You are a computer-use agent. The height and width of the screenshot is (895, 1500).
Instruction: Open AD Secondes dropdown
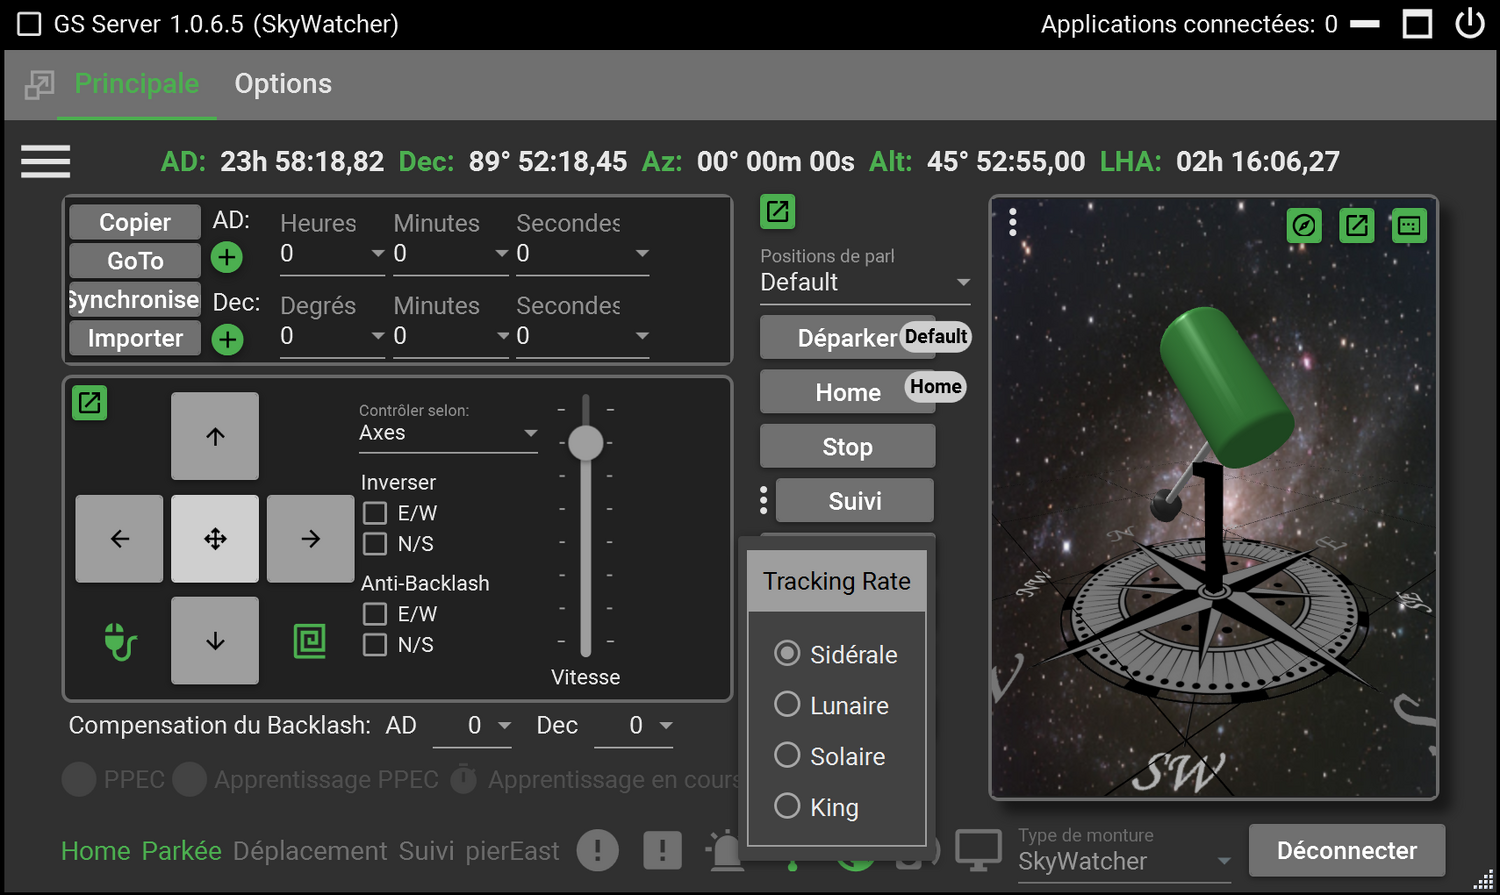point(583,254)
